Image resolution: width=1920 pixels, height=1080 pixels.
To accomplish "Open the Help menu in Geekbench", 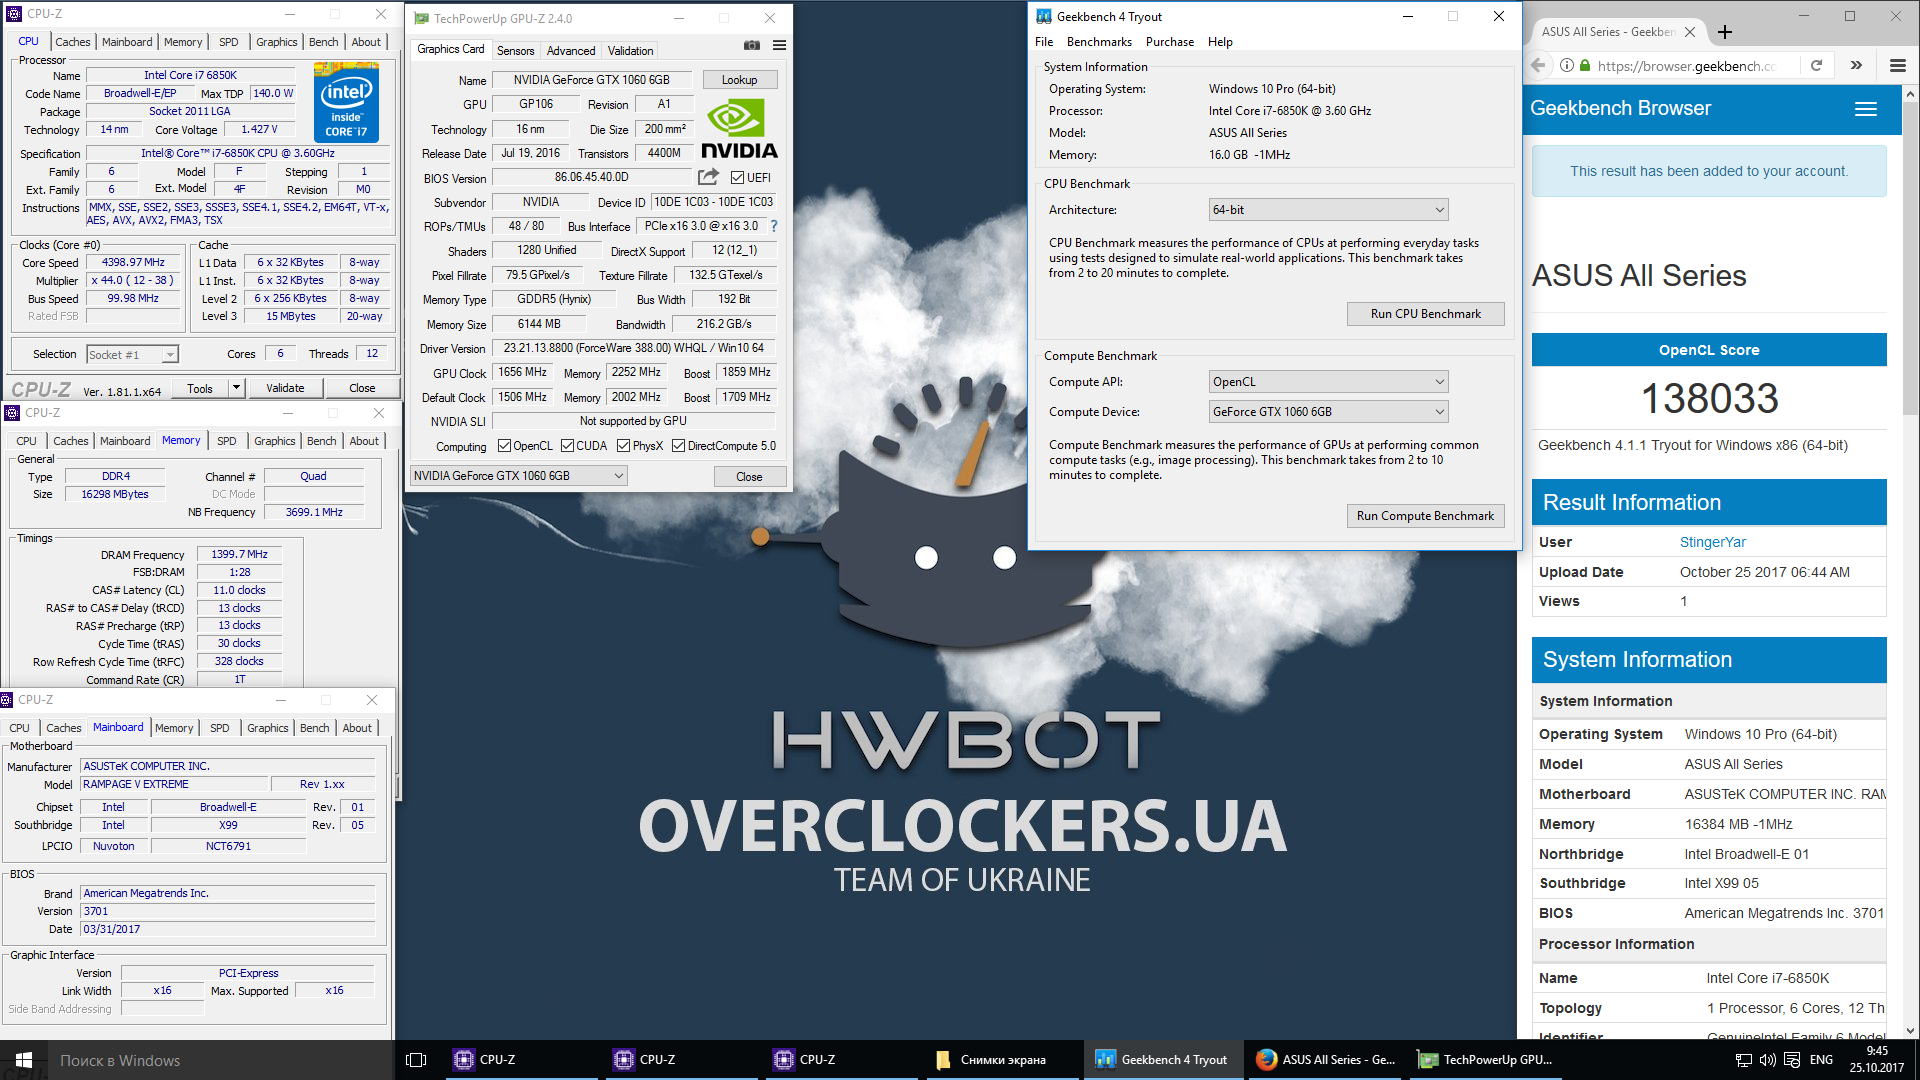I will point(1220,42).
